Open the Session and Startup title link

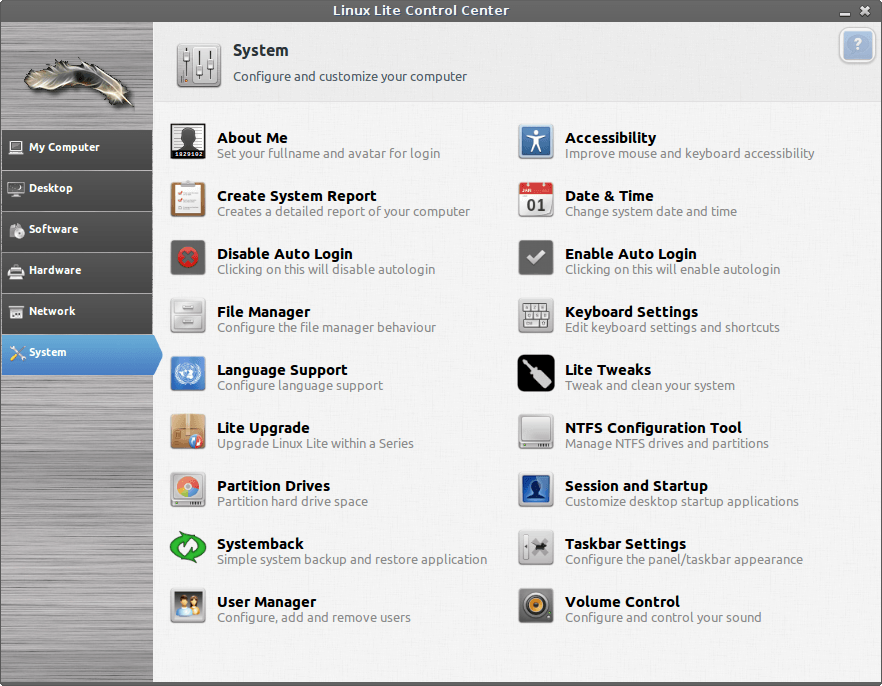tap(636, 486)
